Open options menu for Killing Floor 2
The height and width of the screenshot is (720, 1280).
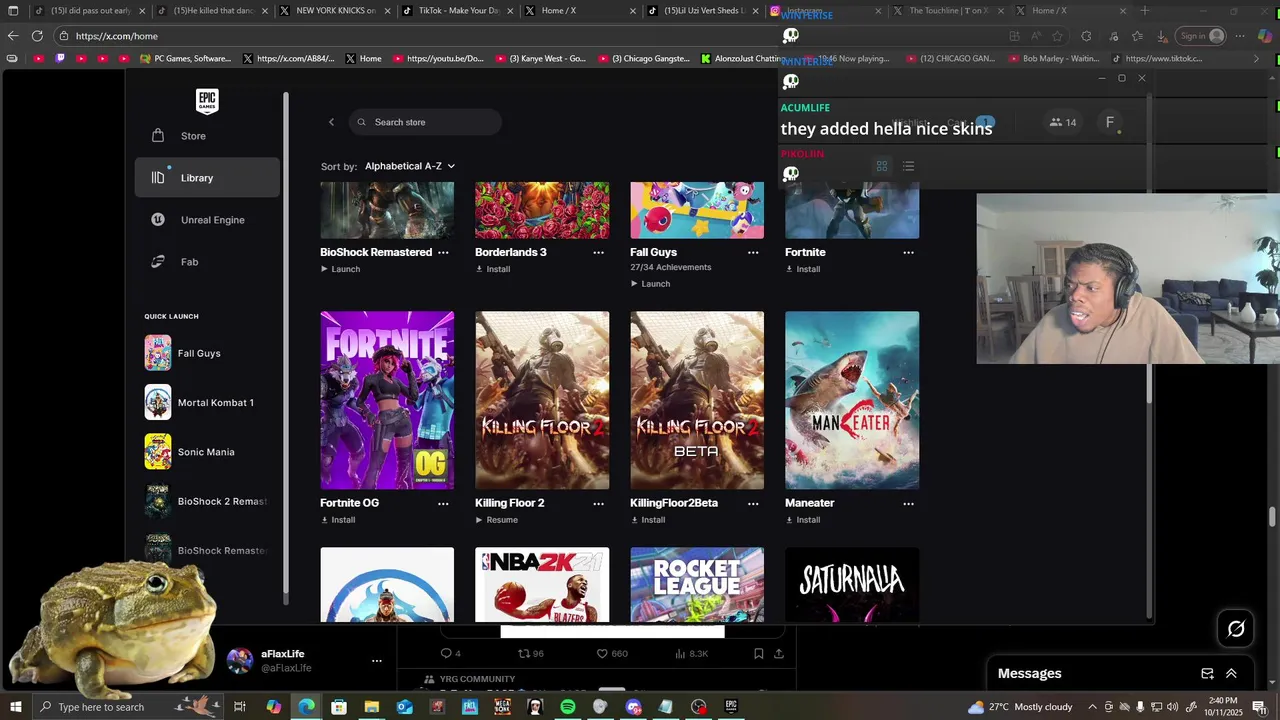(x=598, y=504)
